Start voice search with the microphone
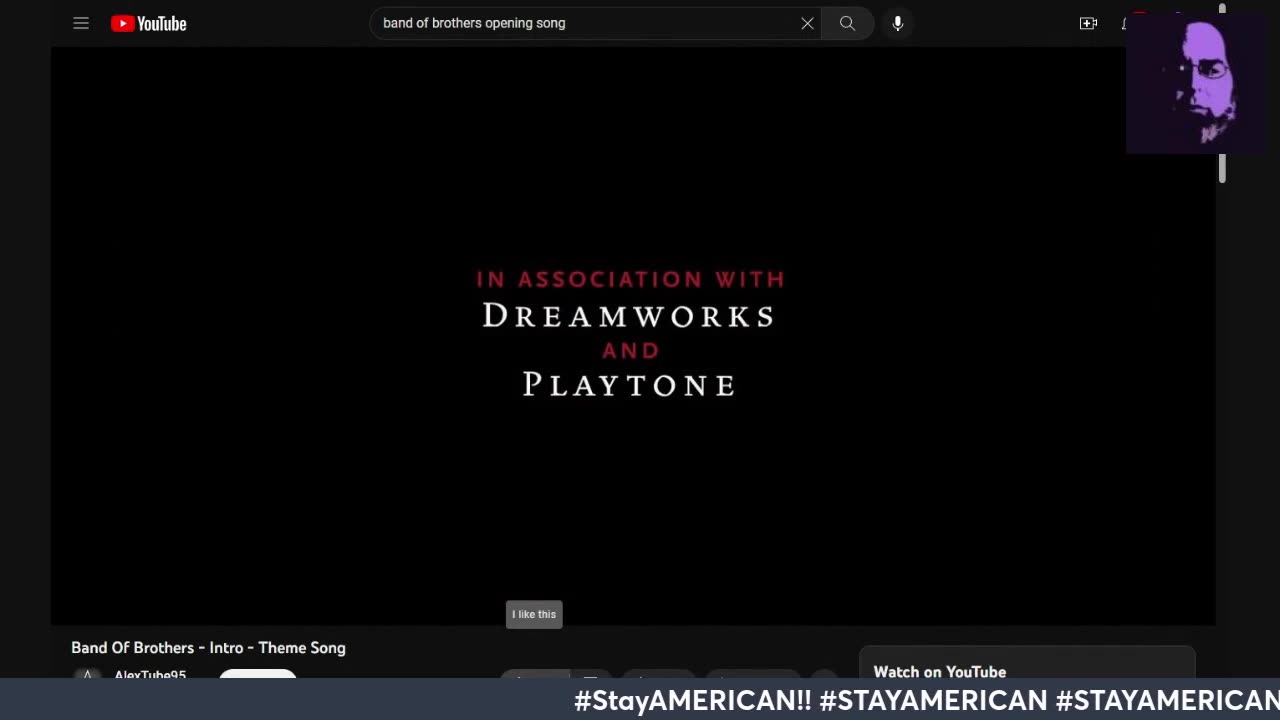 coord(898,23)
